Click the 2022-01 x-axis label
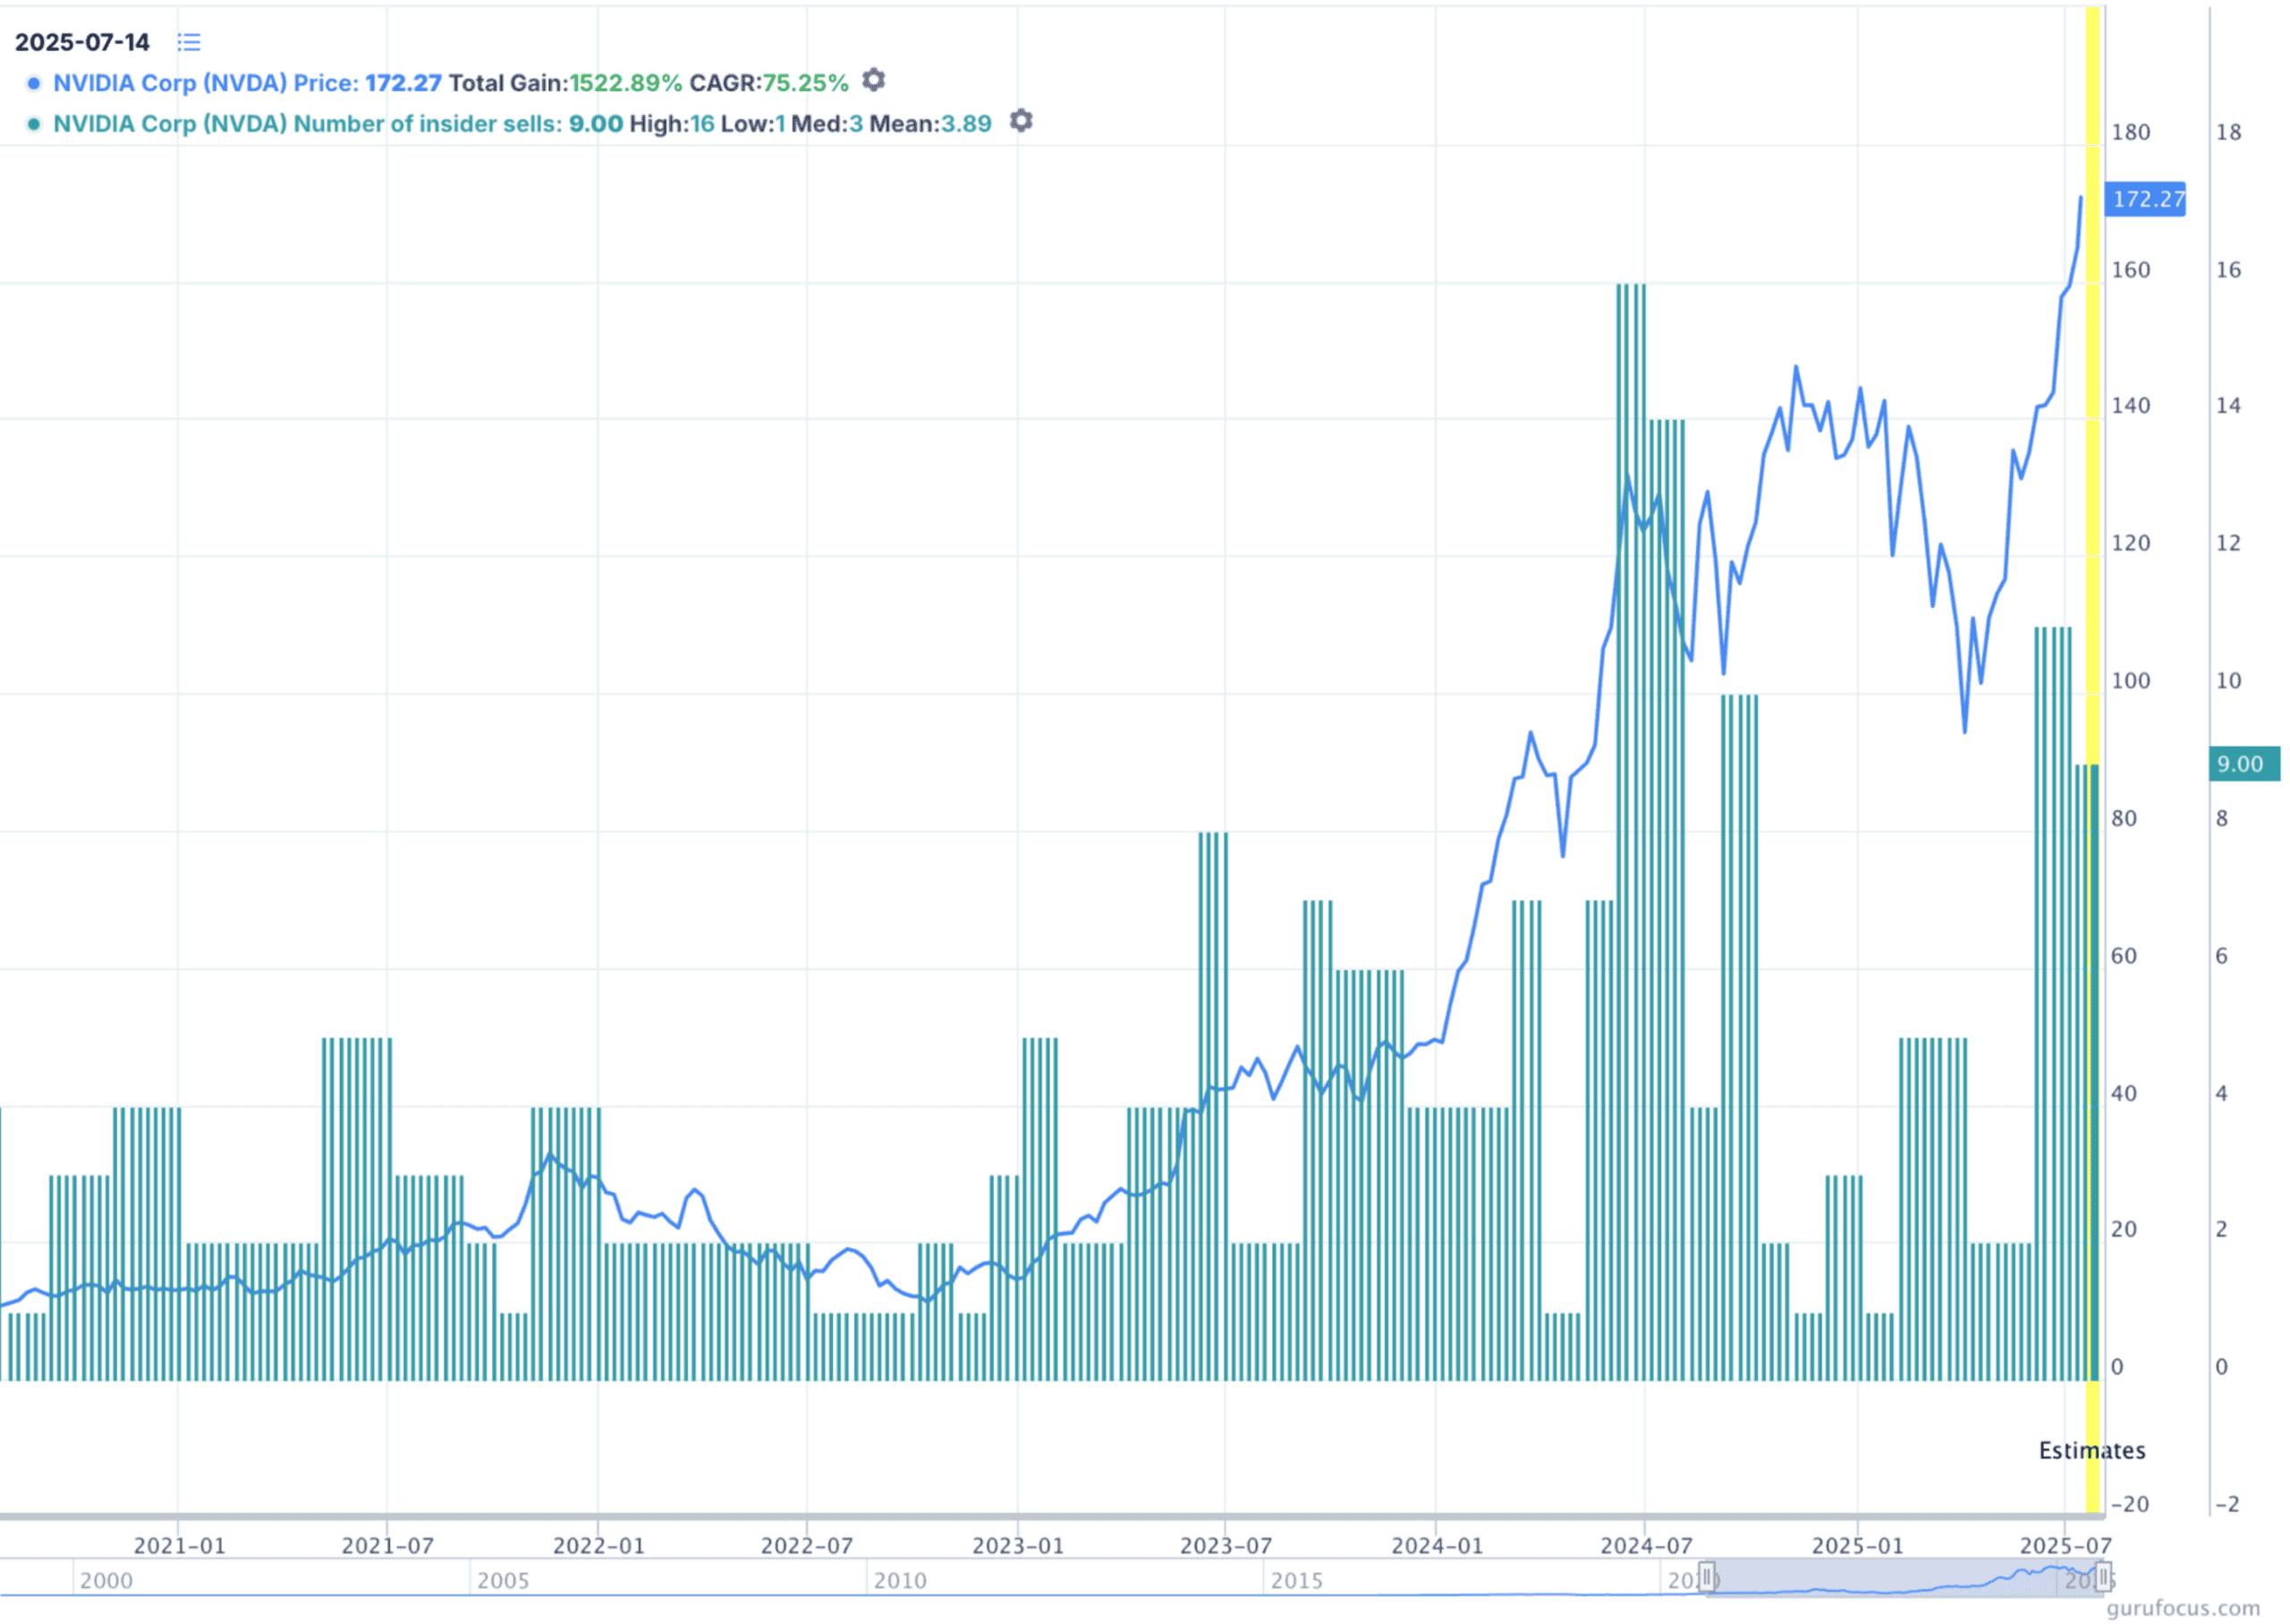2290x1624 pixels. [x=599, y=1546]
